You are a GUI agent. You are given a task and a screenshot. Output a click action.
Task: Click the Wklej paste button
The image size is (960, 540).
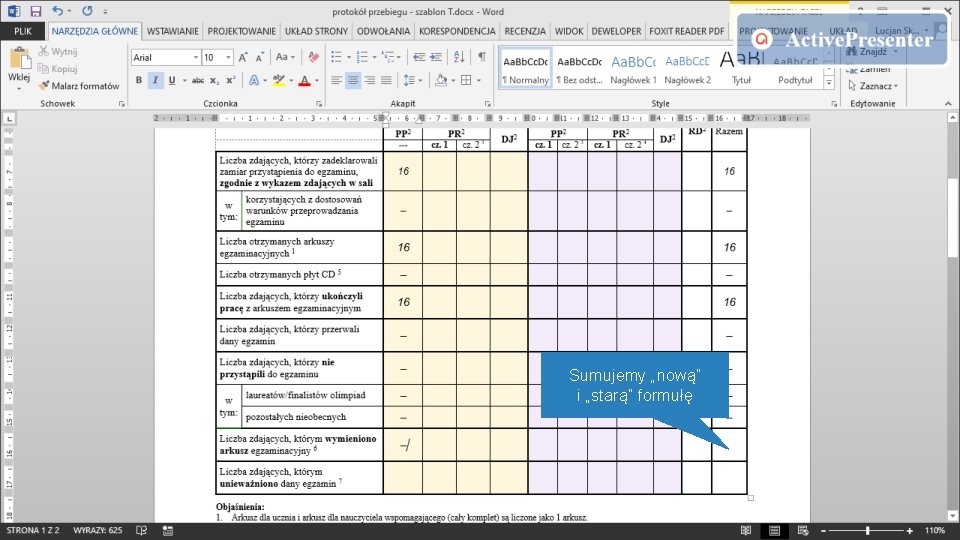19,67
